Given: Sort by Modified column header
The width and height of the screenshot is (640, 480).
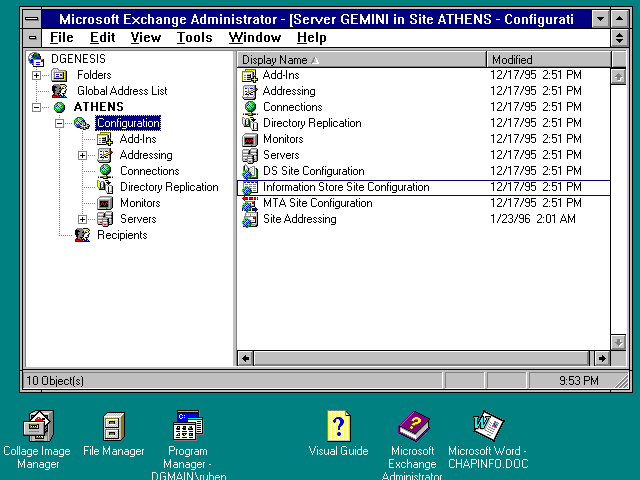Looking at the screenshot, I should (x=549, y=60).
